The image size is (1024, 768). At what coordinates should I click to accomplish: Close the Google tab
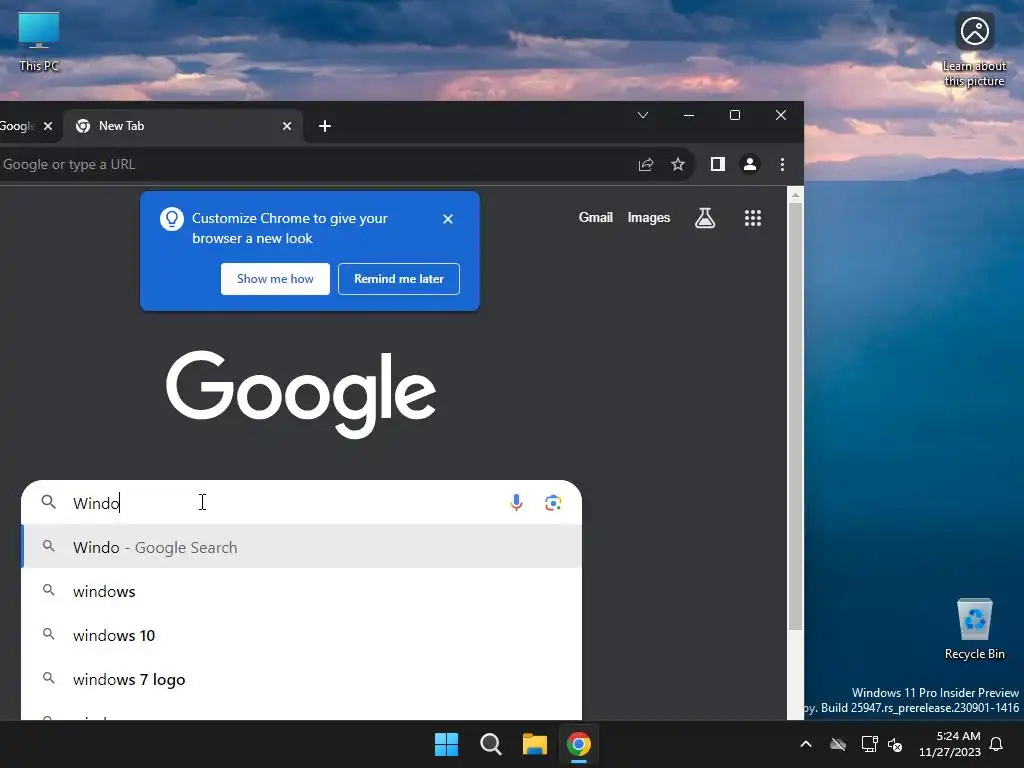(x=48, y=126)
